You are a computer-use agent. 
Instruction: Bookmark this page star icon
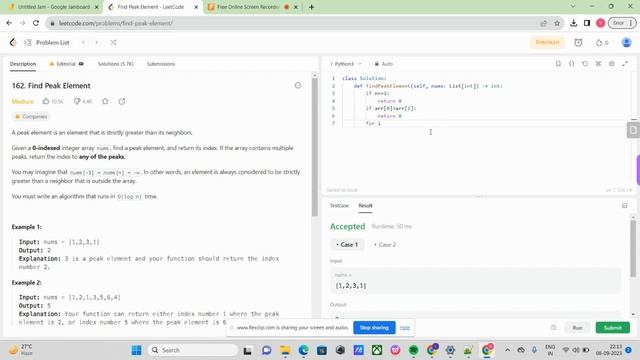point(557,23)
